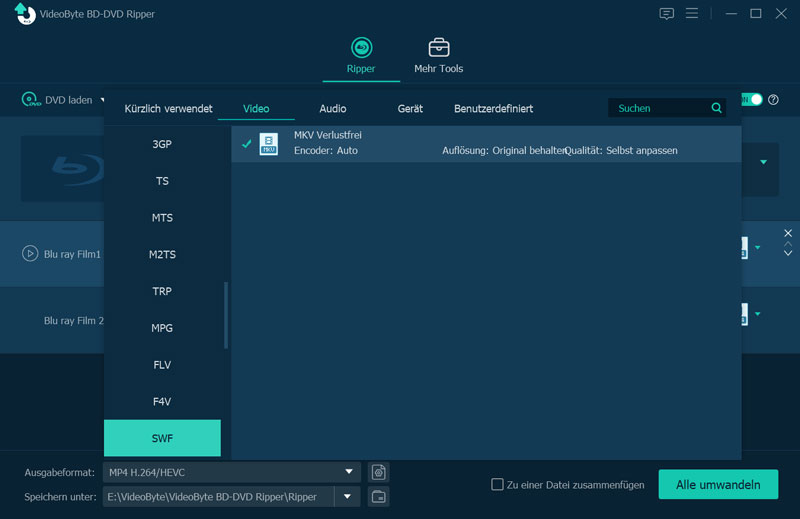Open the help question mark icon

click(773, 100)
